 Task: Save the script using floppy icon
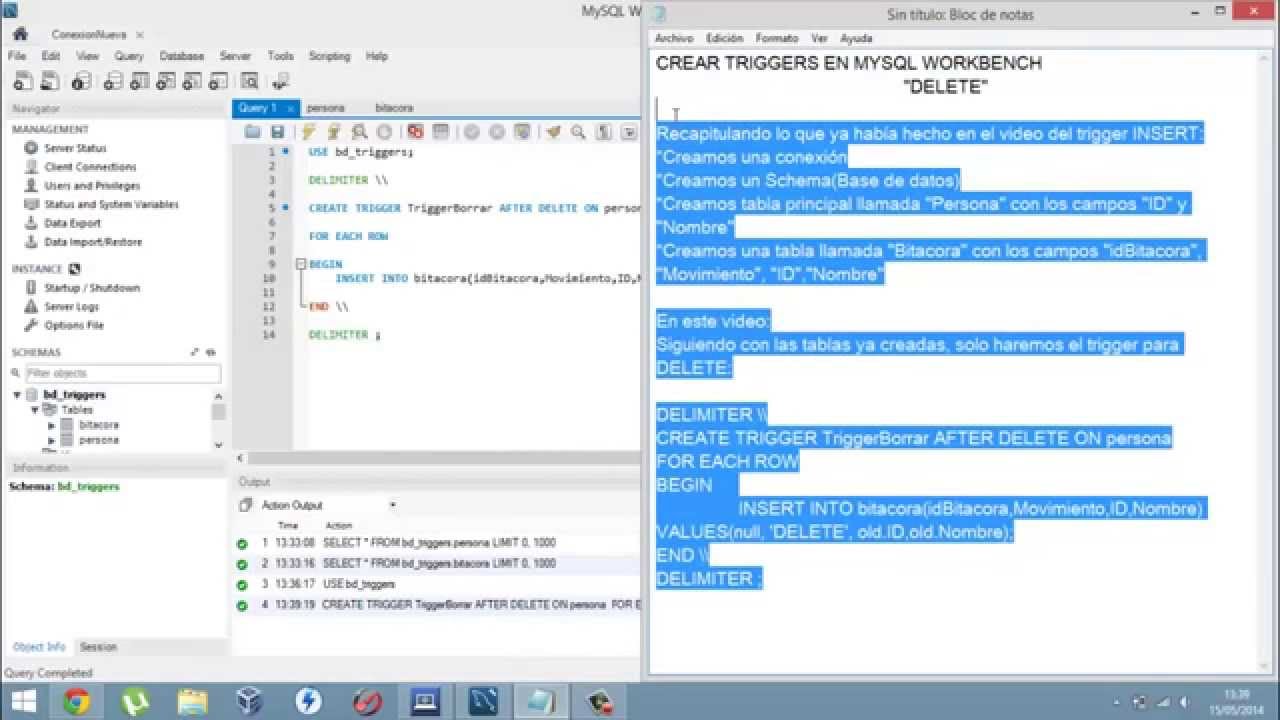277,132
